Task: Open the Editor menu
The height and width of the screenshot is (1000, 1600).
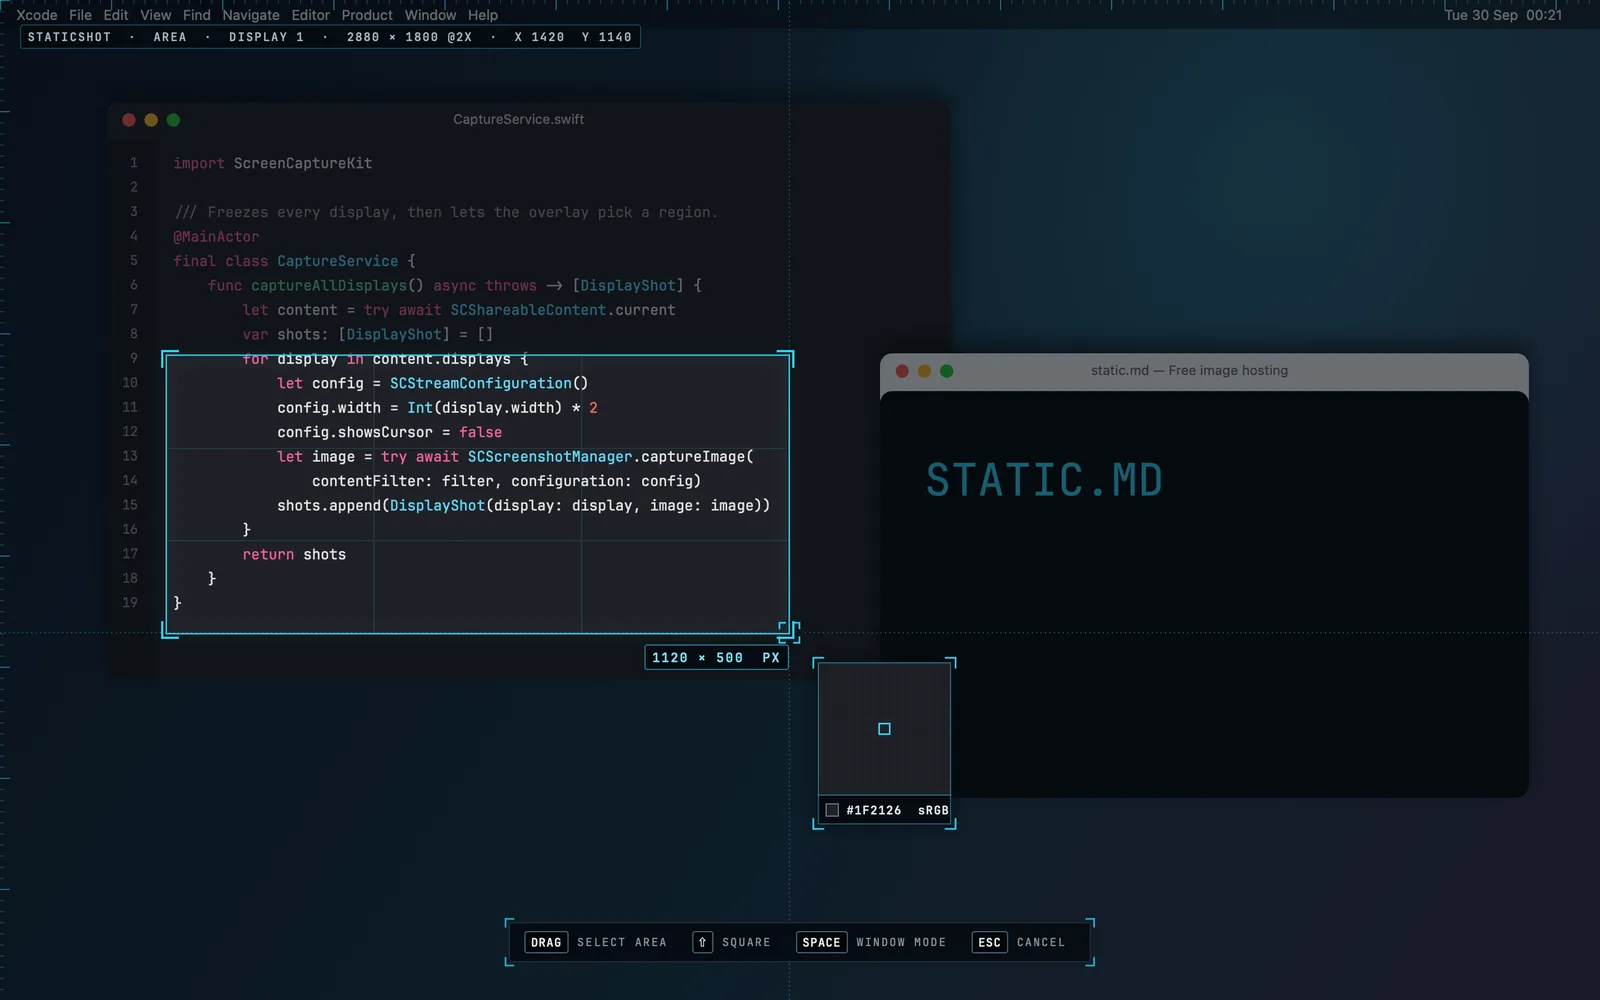Action: (x=310, y=15)
